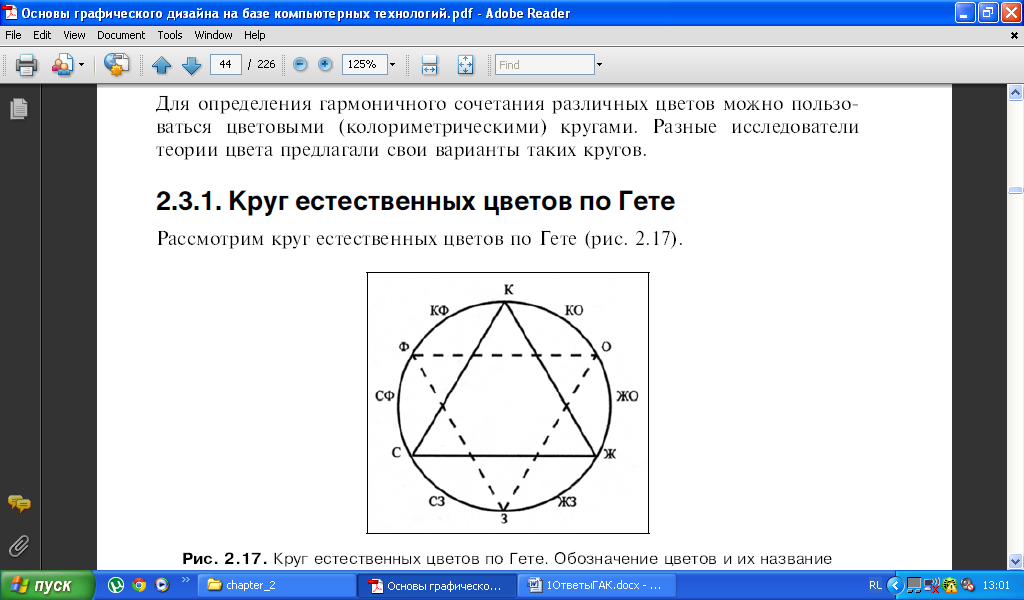Zoom out with the minus button
Screen dimensions: 1024x600
pos(300,64)
